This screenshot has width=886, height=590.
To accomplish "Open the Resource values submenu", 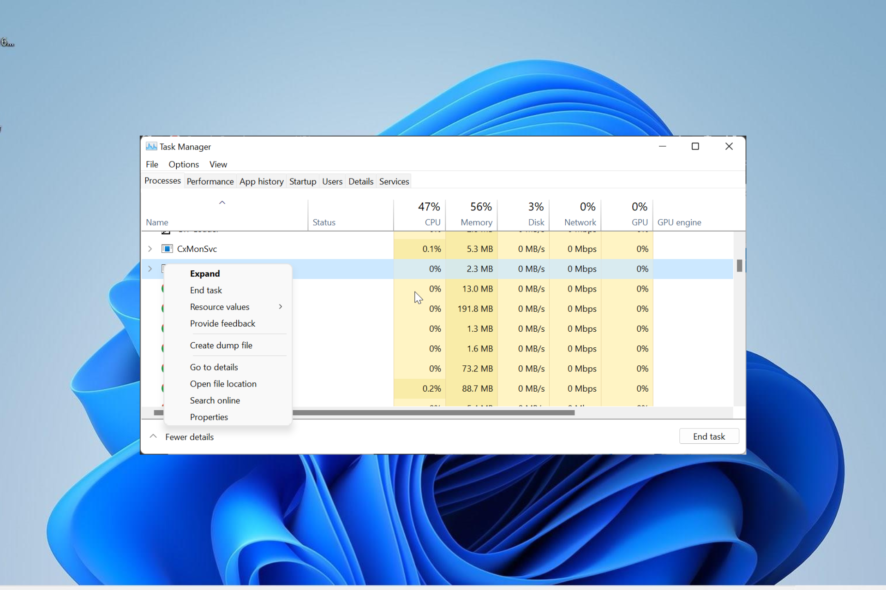I will tap(222, 306).
